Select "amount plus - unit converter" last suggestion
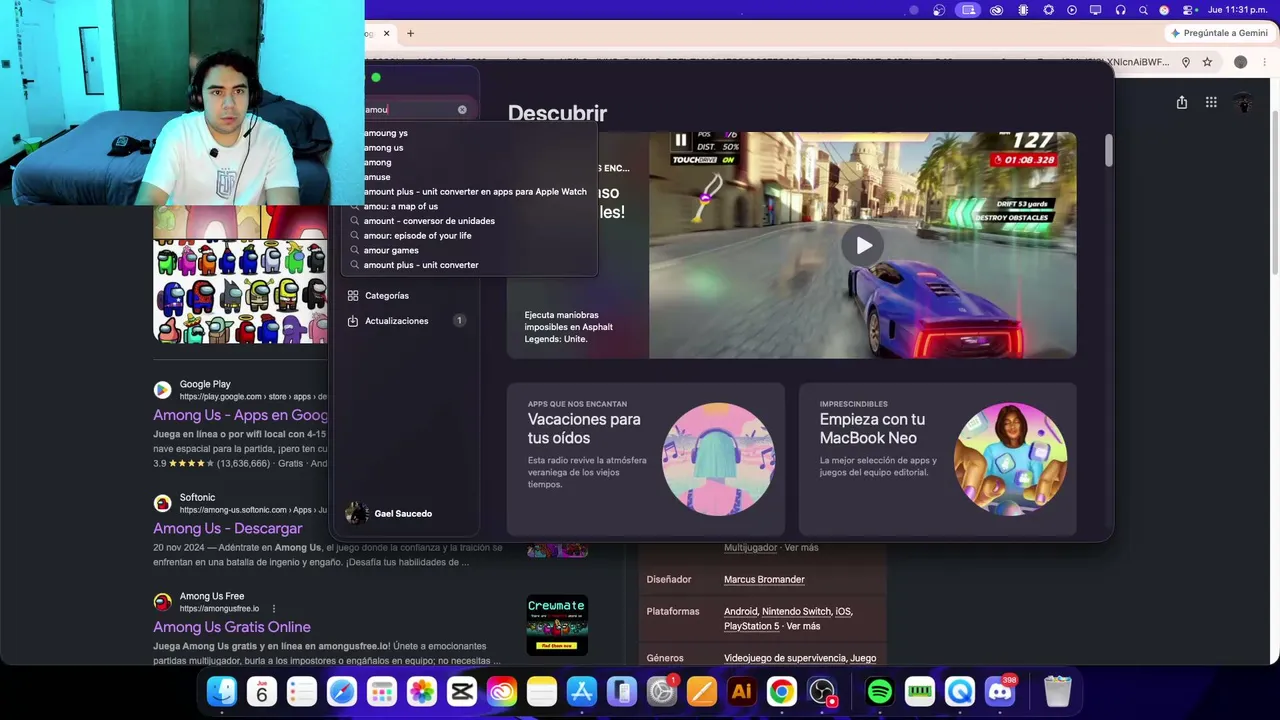The height and width of the screenshot is (720, 1280). click(x=421, y=265)
